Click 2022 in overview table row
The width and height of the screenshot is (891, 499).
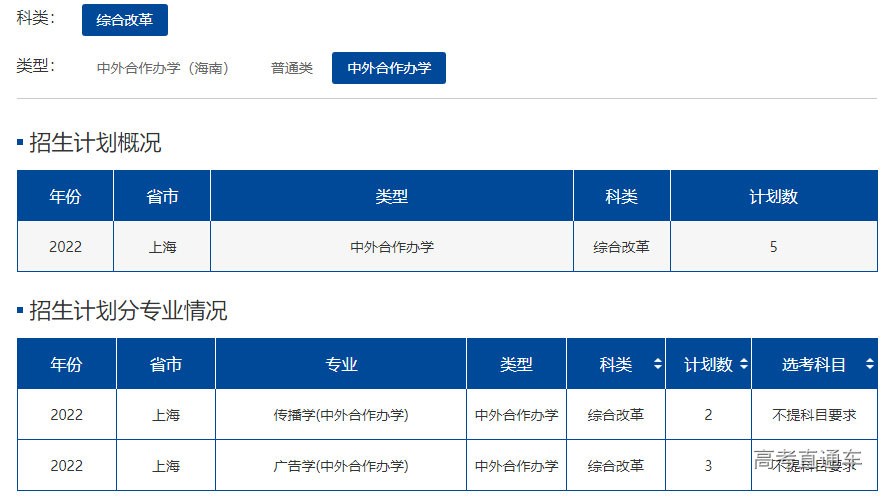(x=65, y=247)
